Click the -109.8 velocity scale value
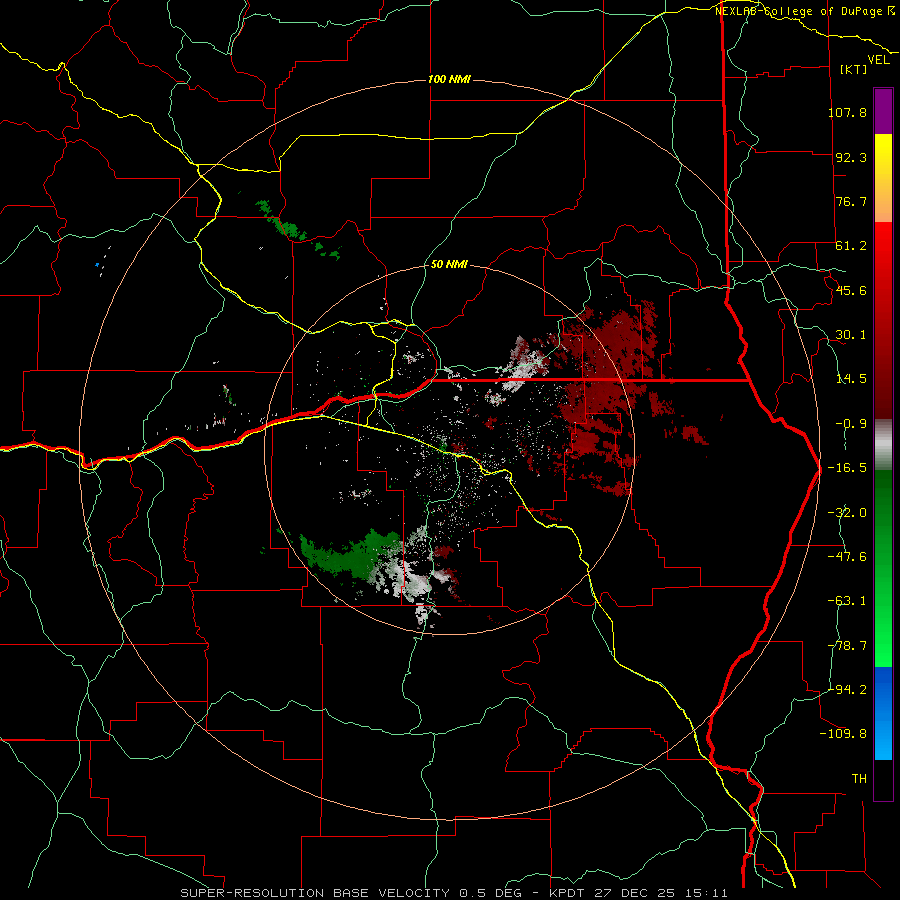900x900 pixels. click(843, 734)
